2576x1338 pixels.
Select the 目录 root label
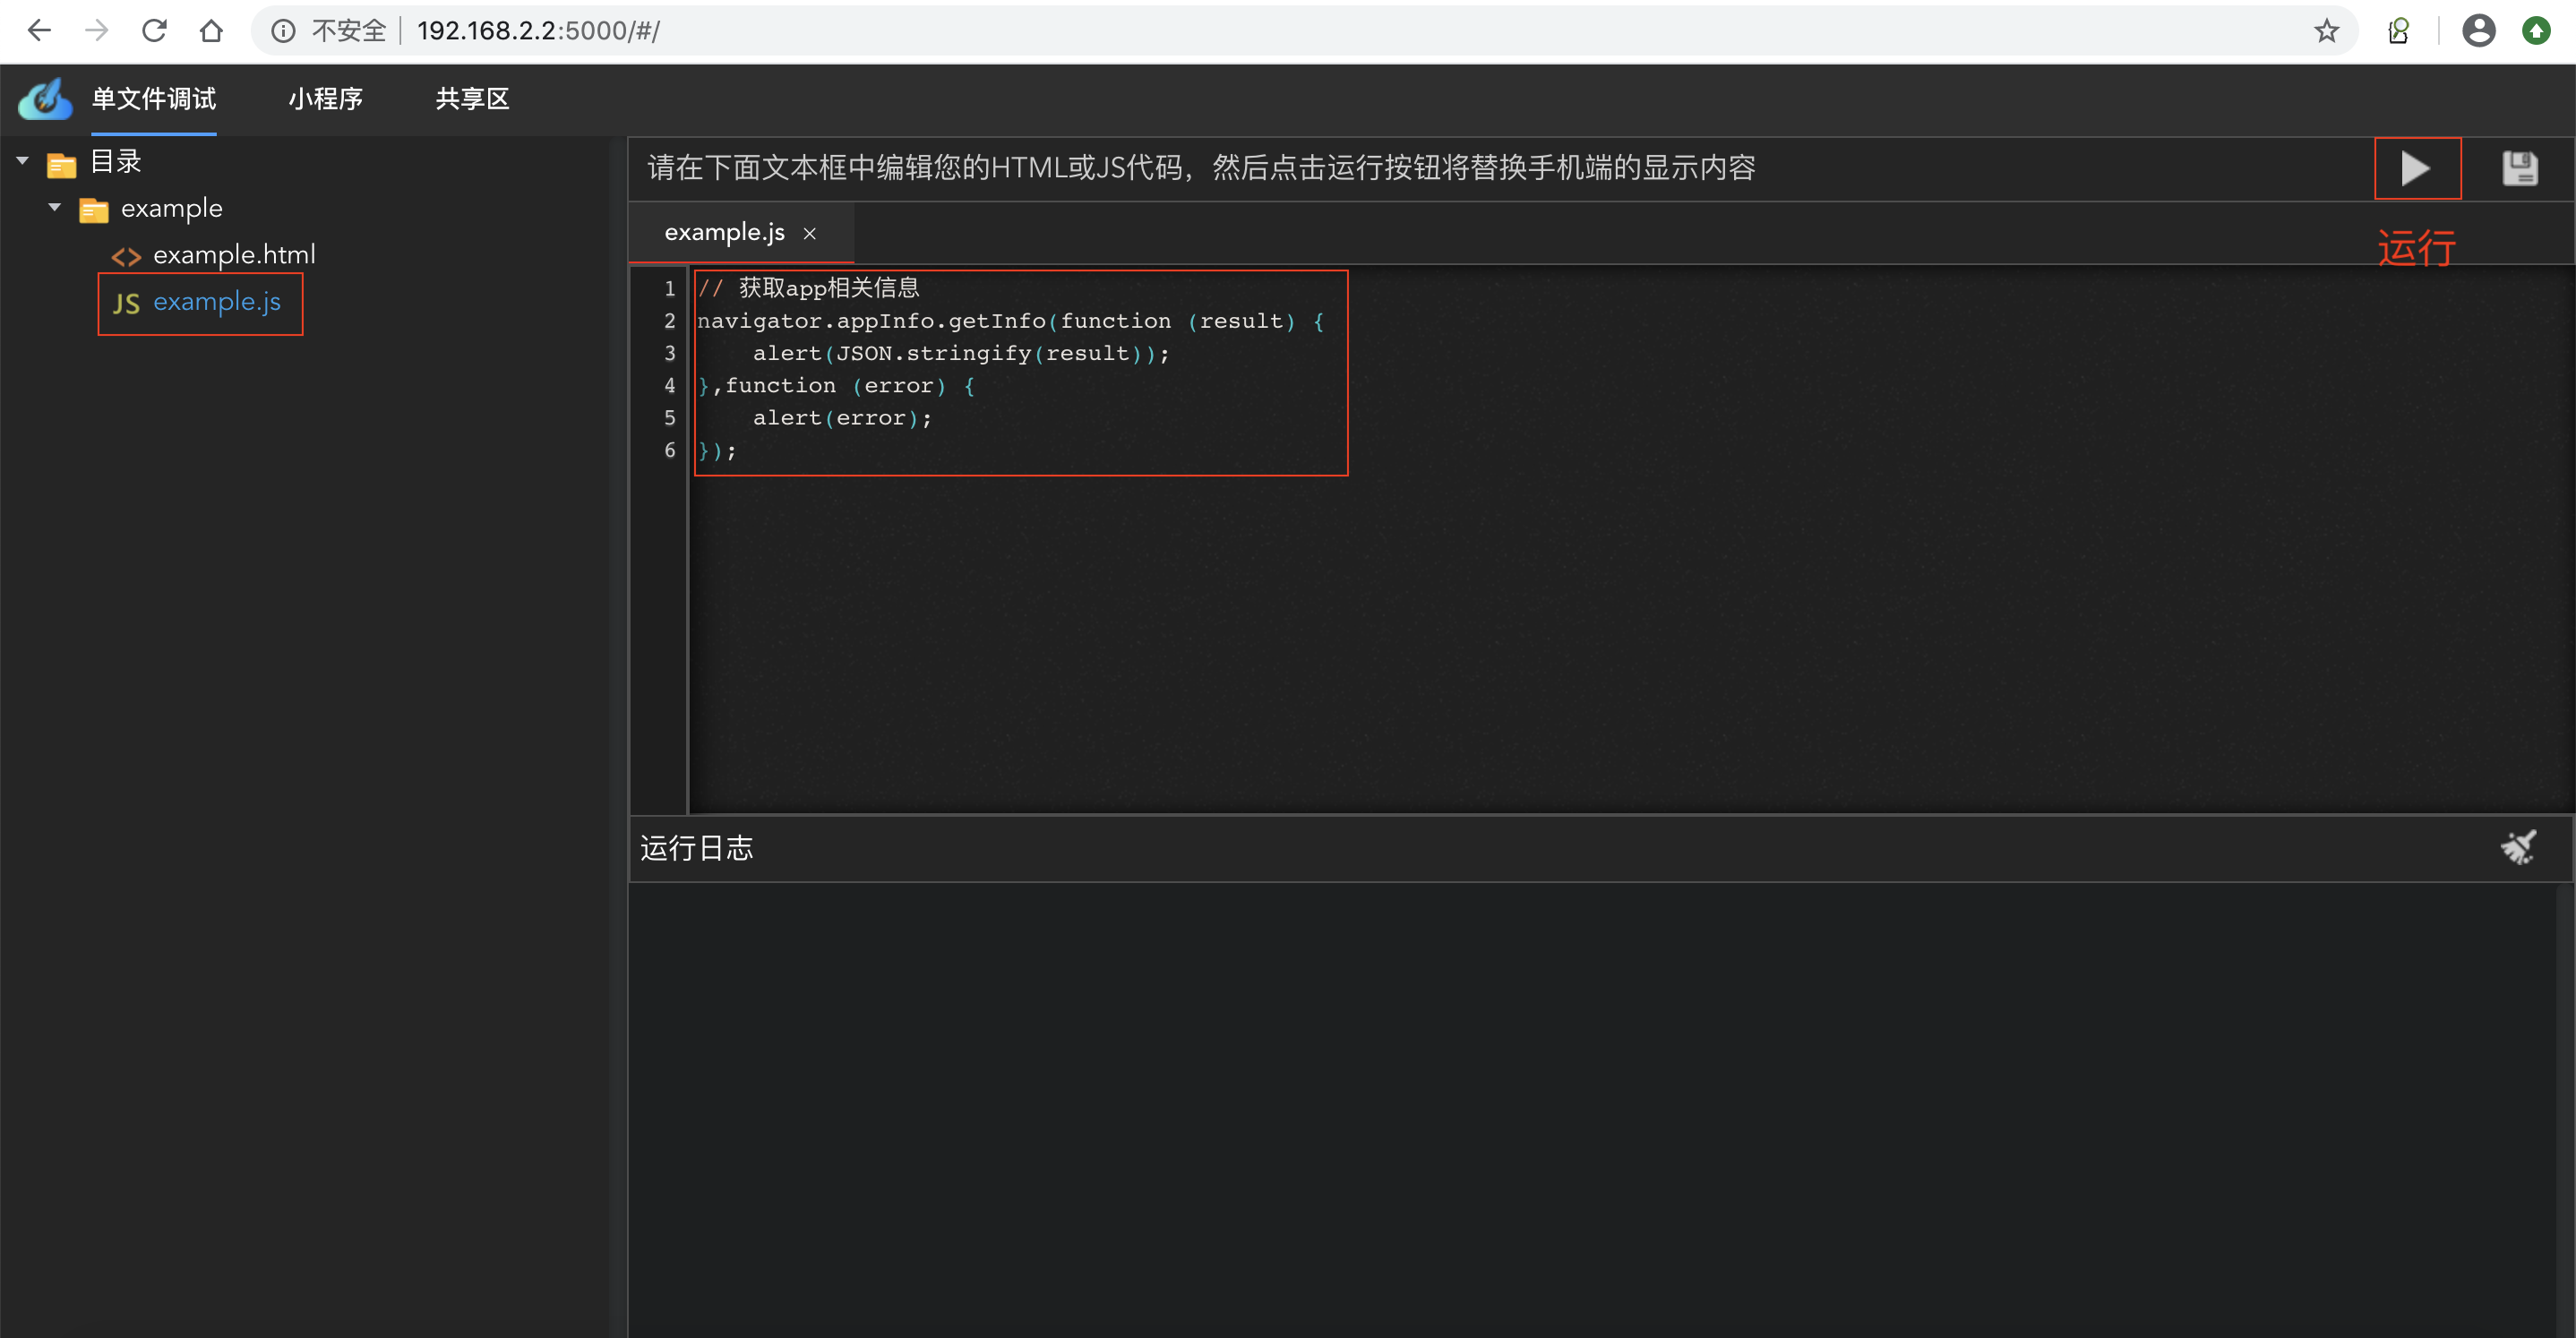(116, 161)
